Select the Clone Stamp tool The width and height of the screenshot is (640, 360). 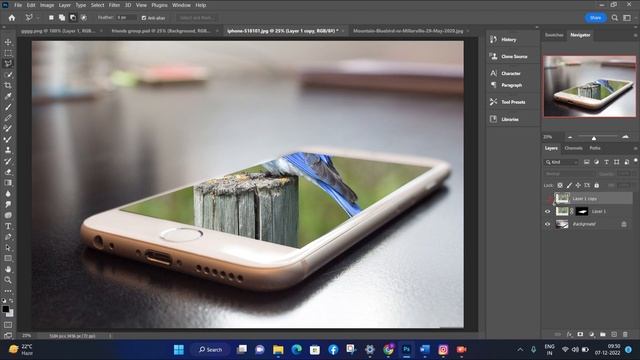tap(8, 150)
